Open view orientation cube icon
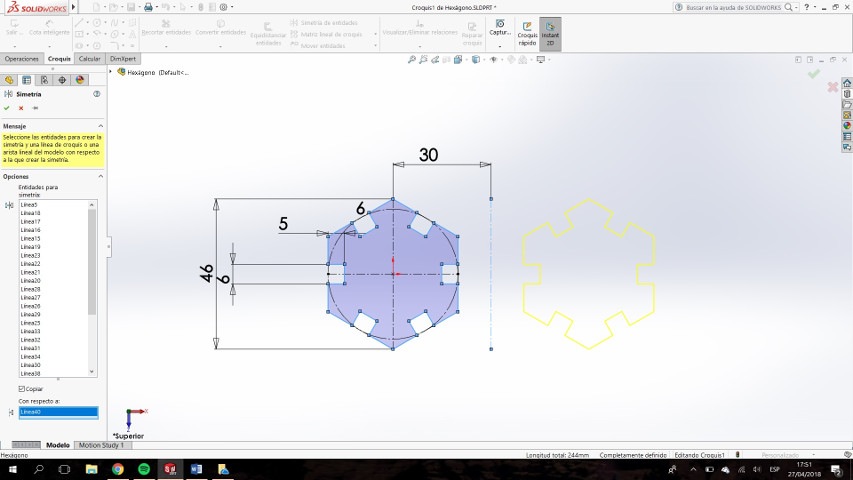This screenshot has width=853, height=480. tap(458, 59)
